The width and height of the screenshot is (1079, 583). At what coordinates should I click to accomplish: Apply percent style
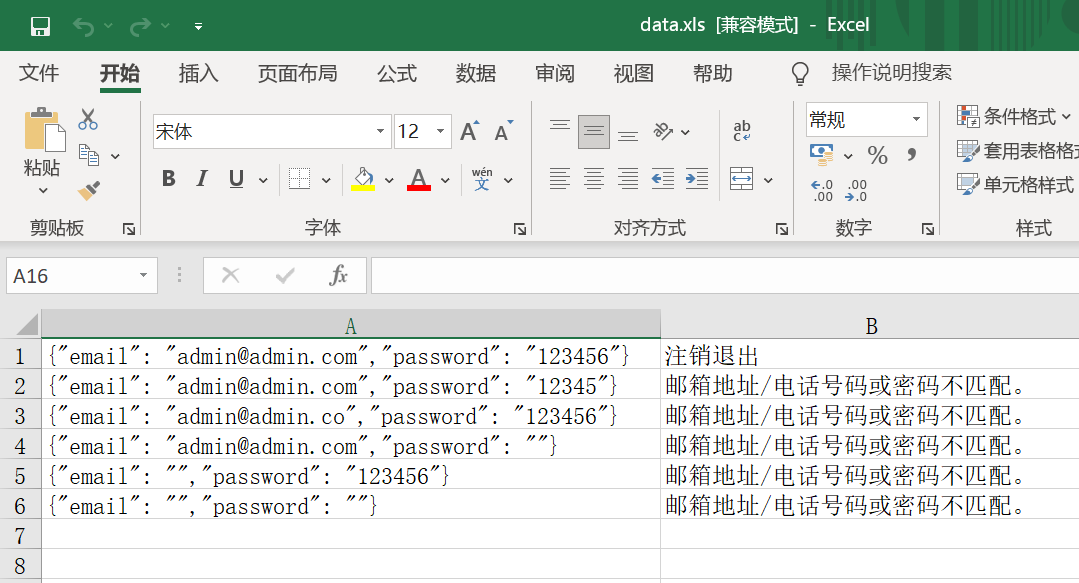click(877, 155)
